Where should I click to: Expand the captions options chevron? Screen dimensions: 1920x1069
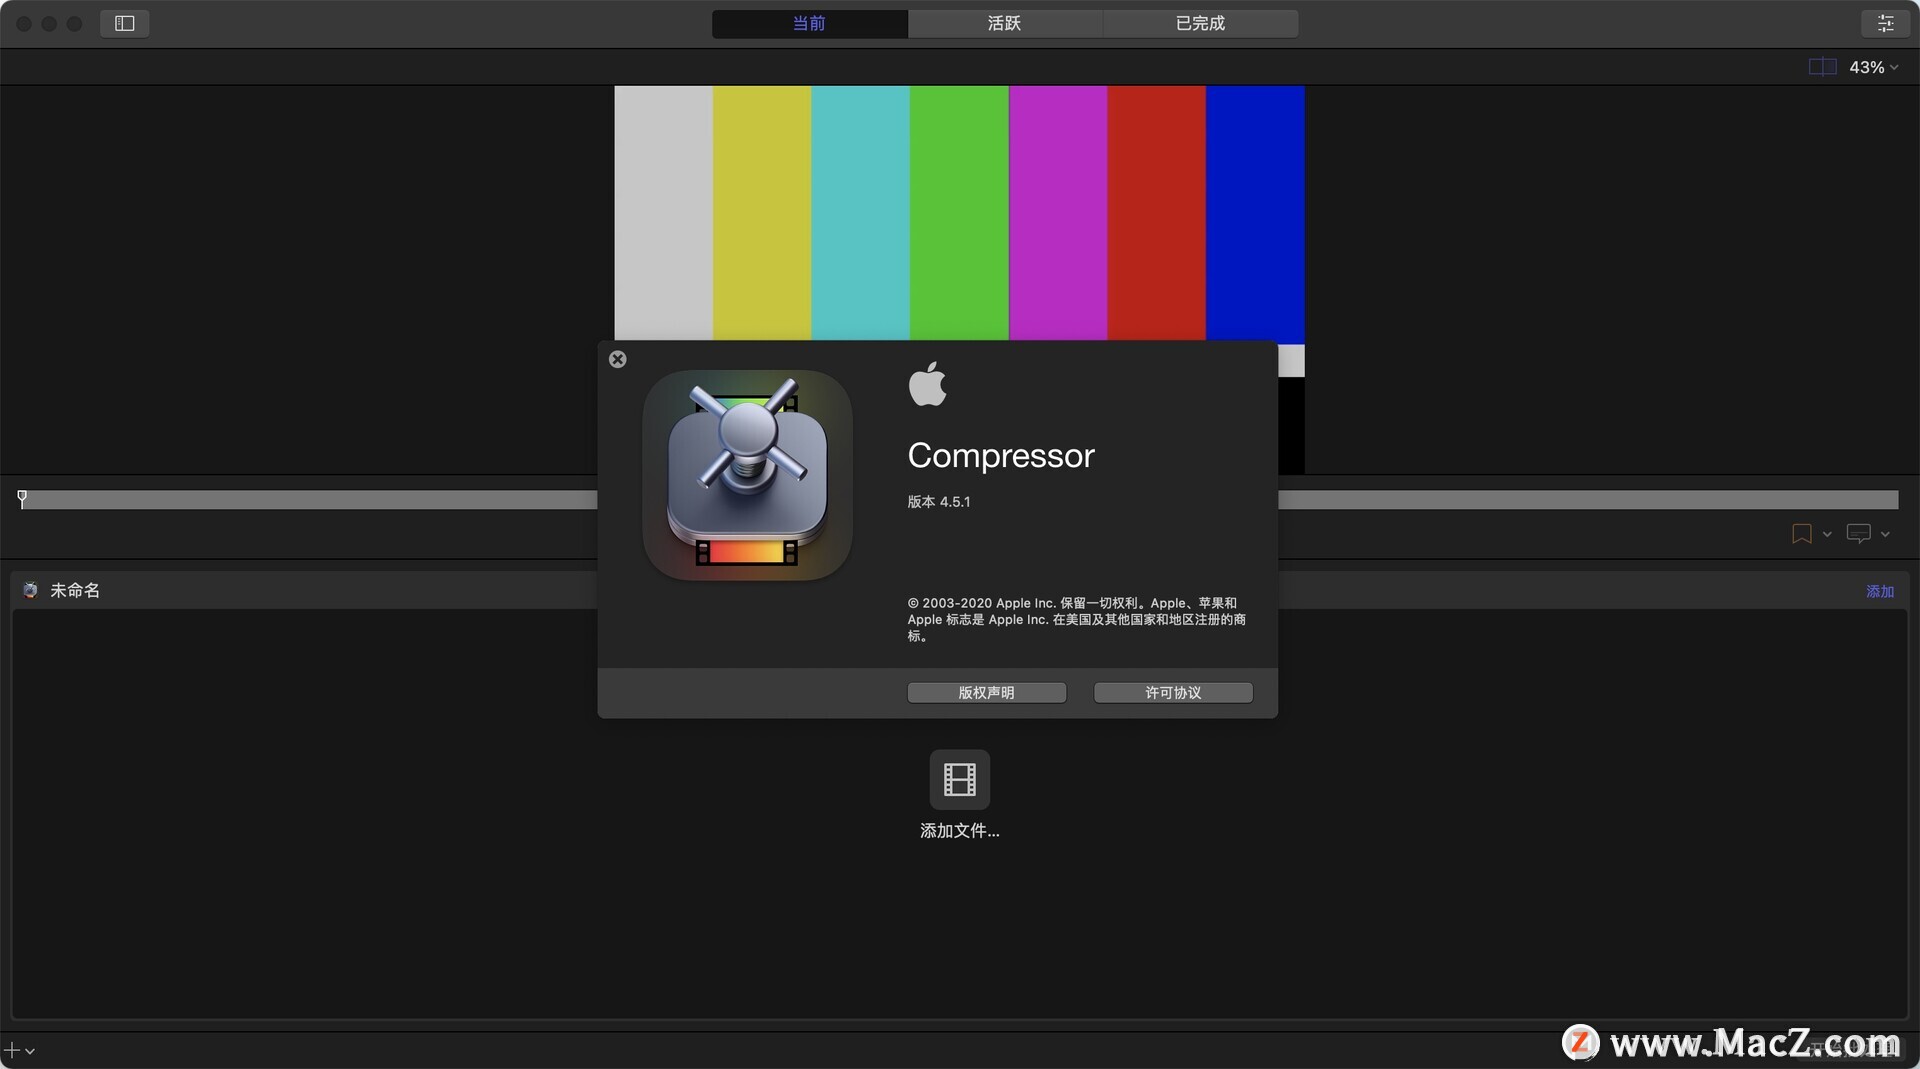(1885, 534)
